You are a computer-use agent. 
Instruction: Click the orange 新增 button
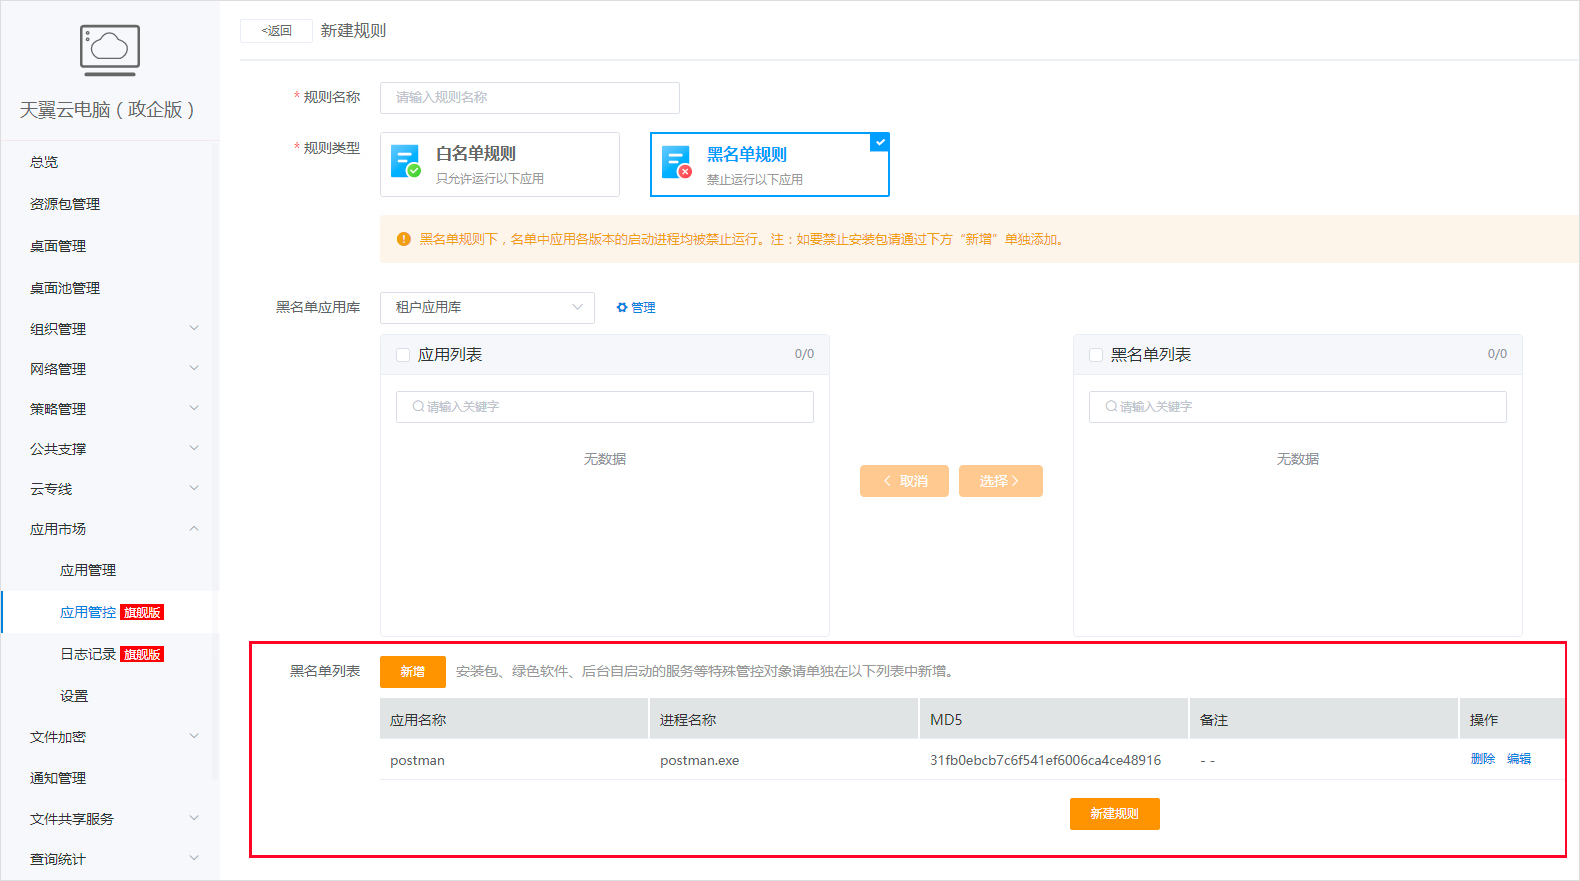[412, 672]
